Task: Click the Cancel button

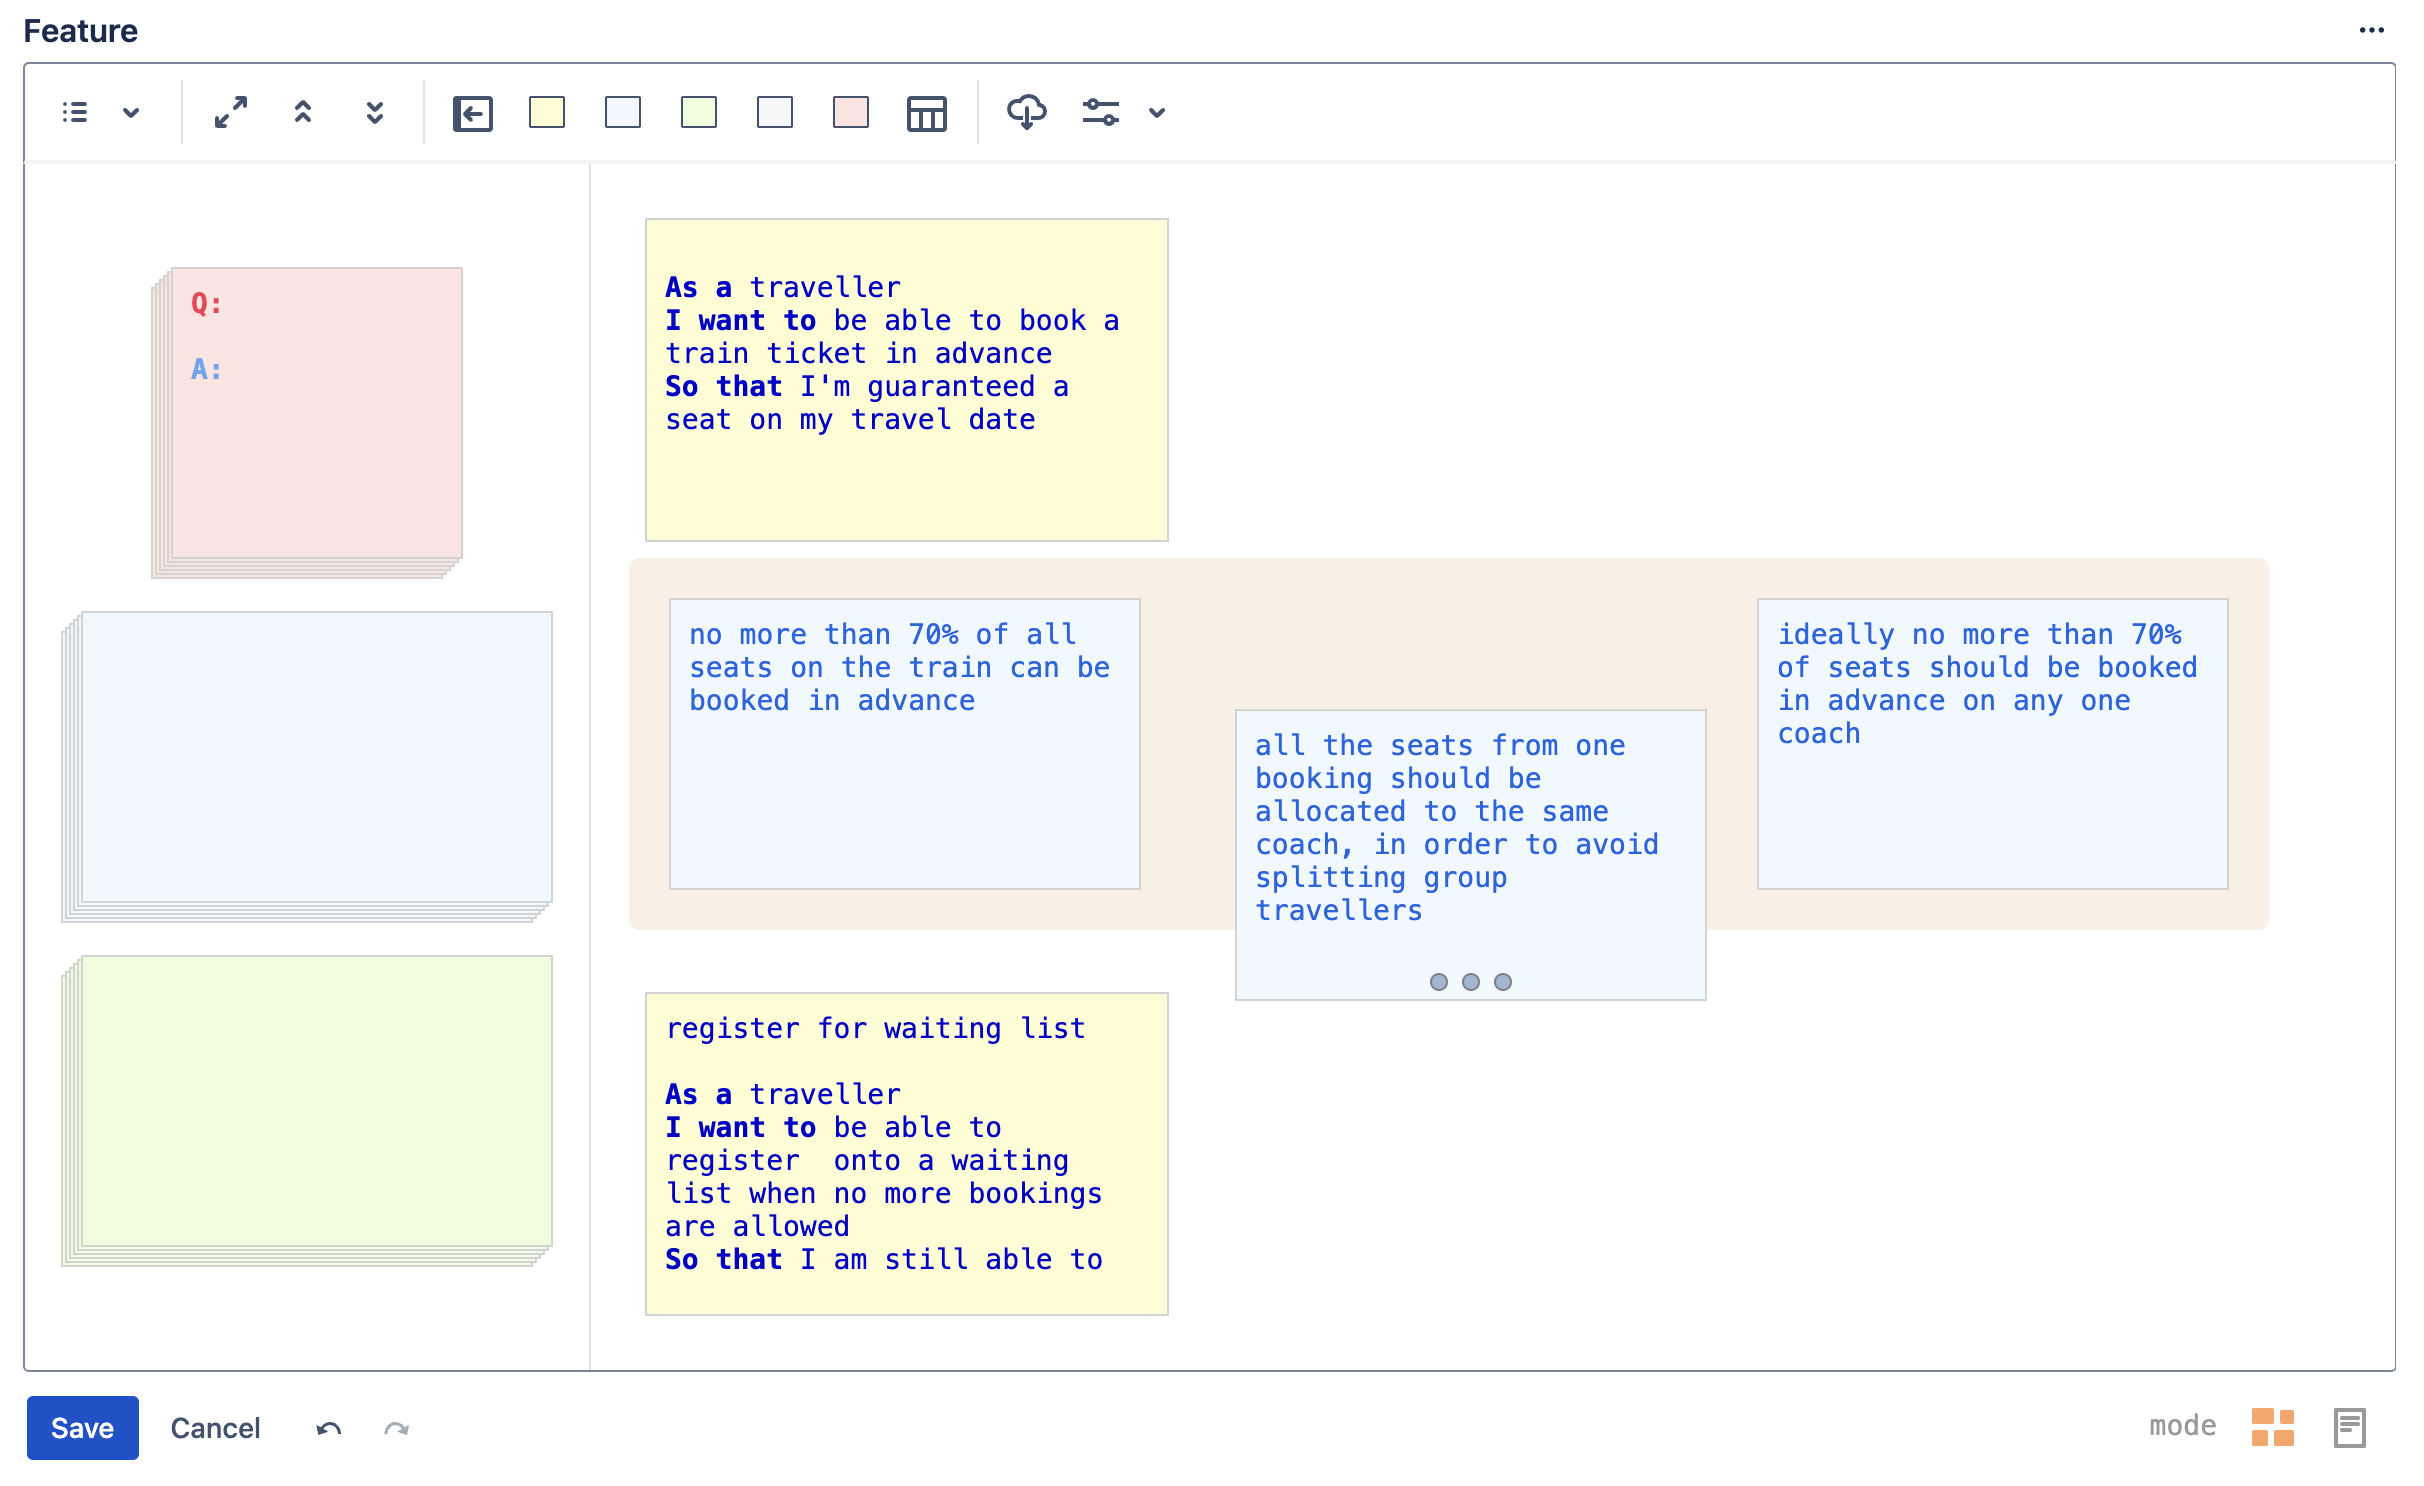Action: (x=215, y=1427)
